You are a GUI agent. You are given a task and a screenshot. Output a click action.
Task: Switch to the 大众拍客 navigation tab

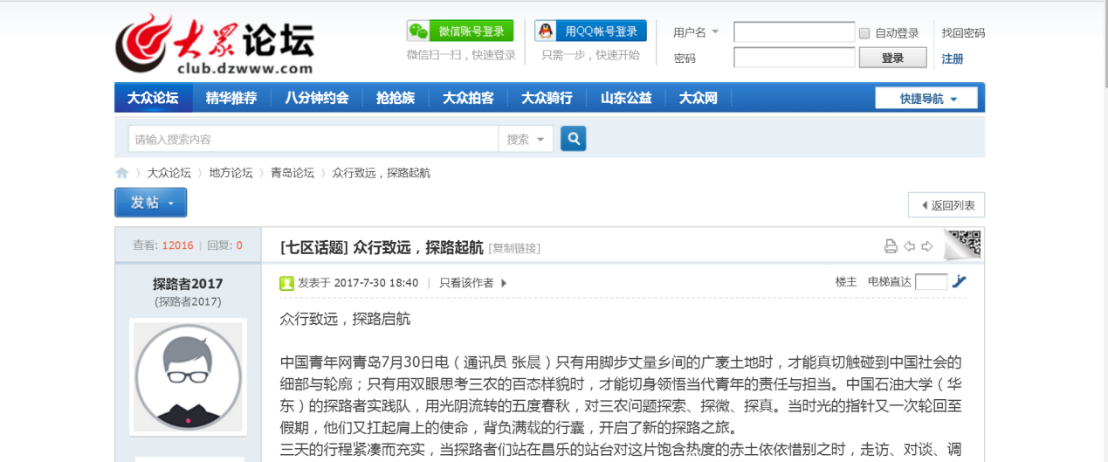(x=468, y=98)
